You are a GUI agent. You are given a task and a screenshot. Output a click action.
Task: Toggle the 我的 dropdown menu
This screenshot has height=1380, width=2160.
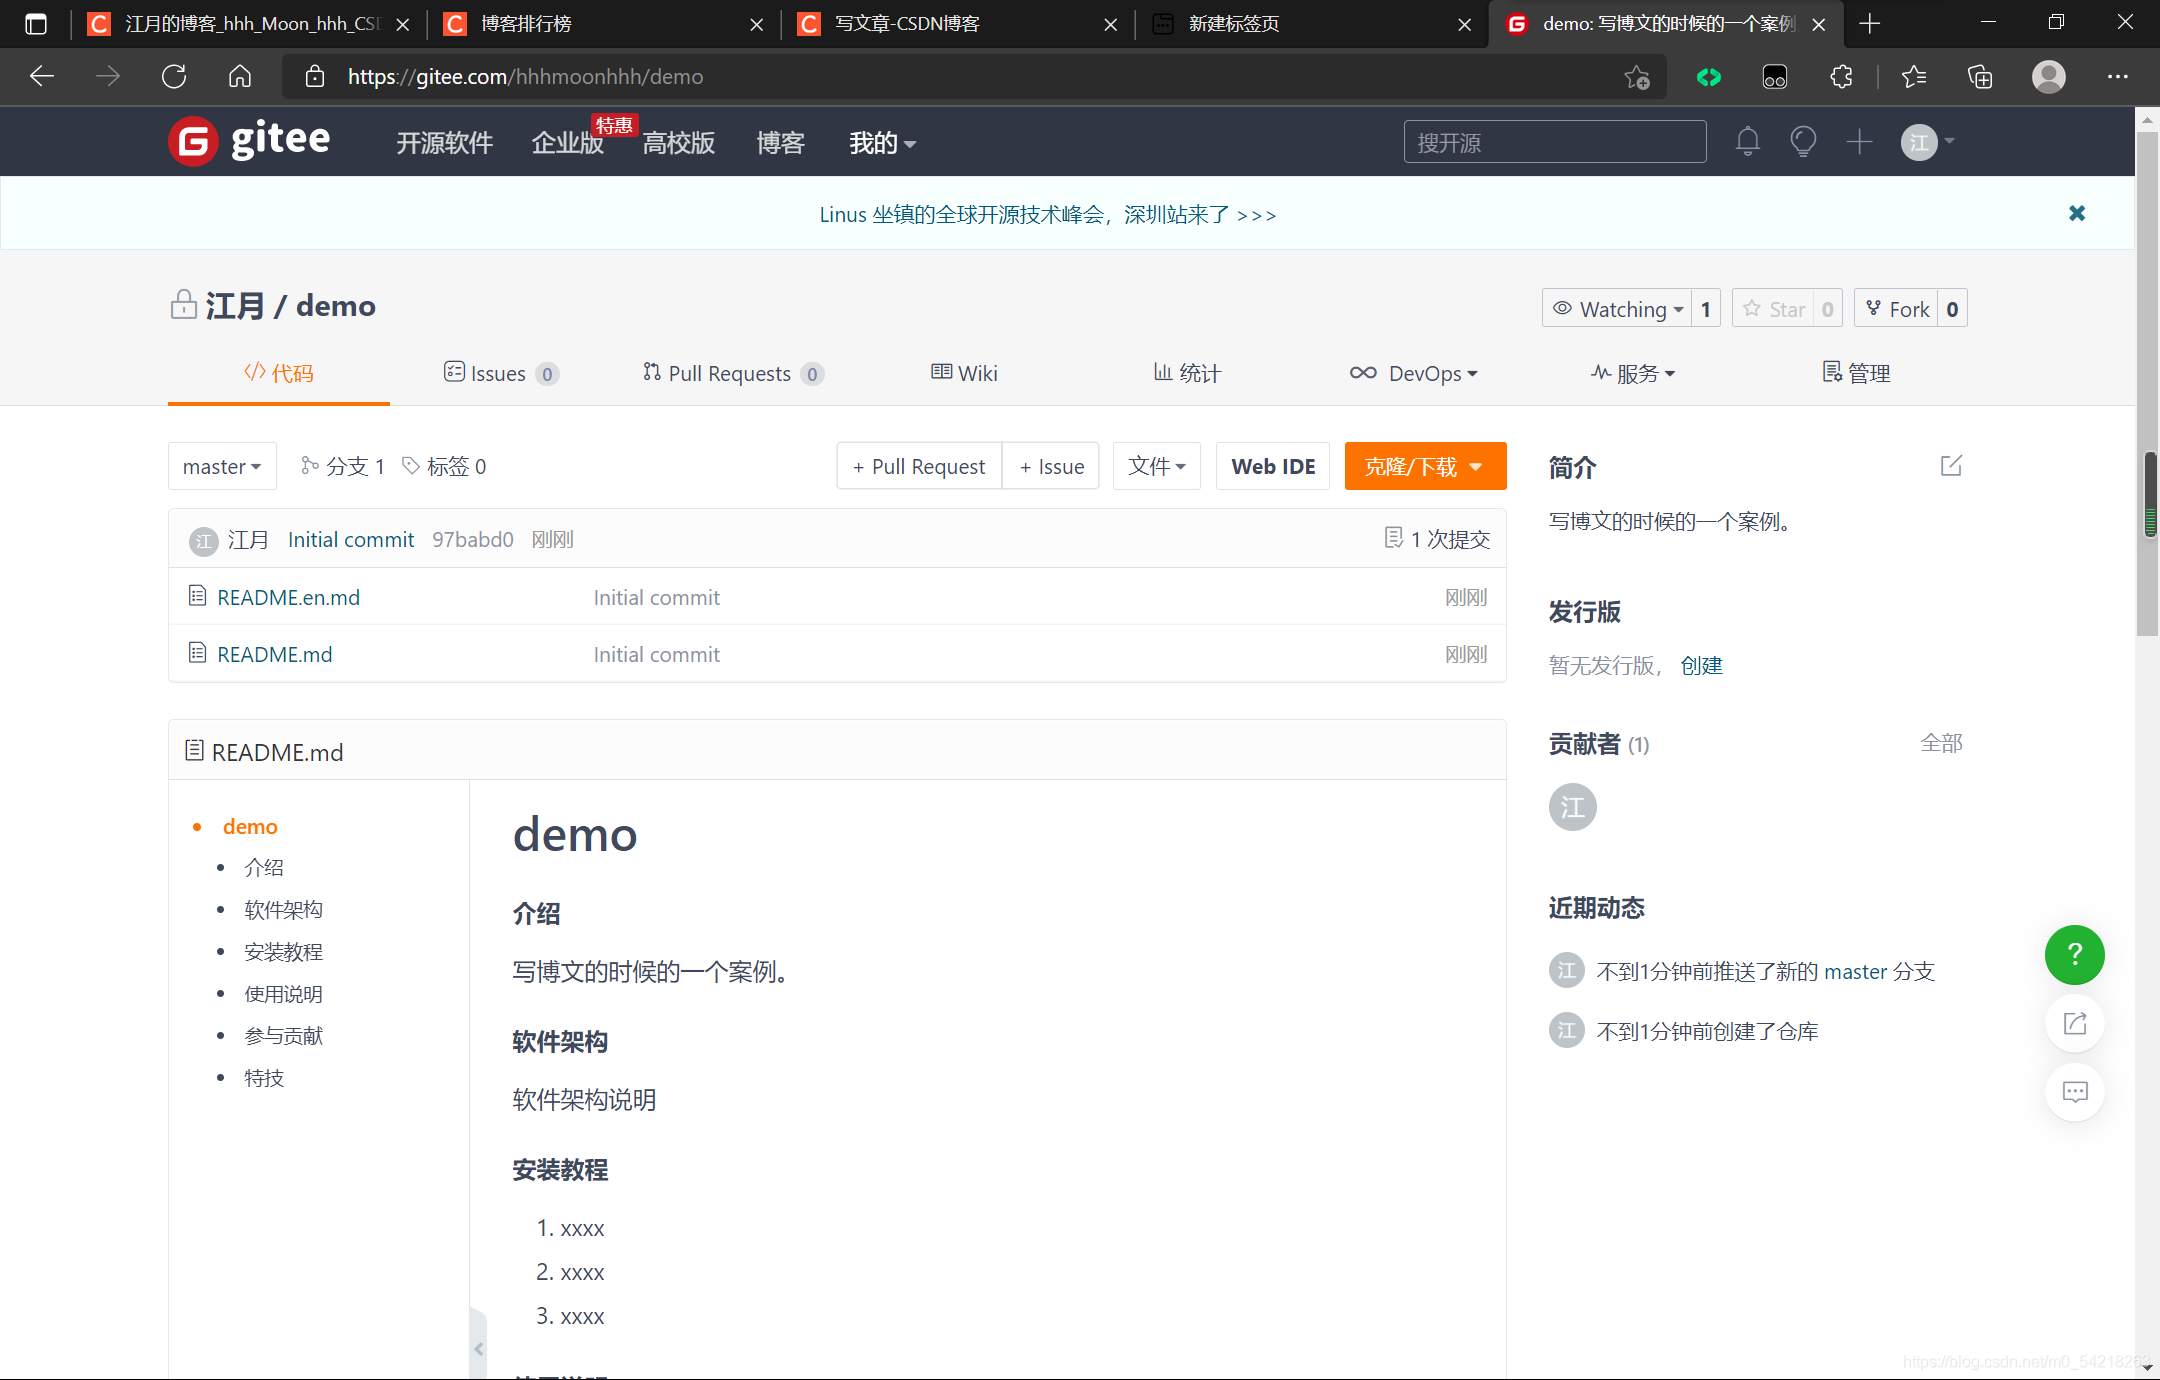(878, 143)
